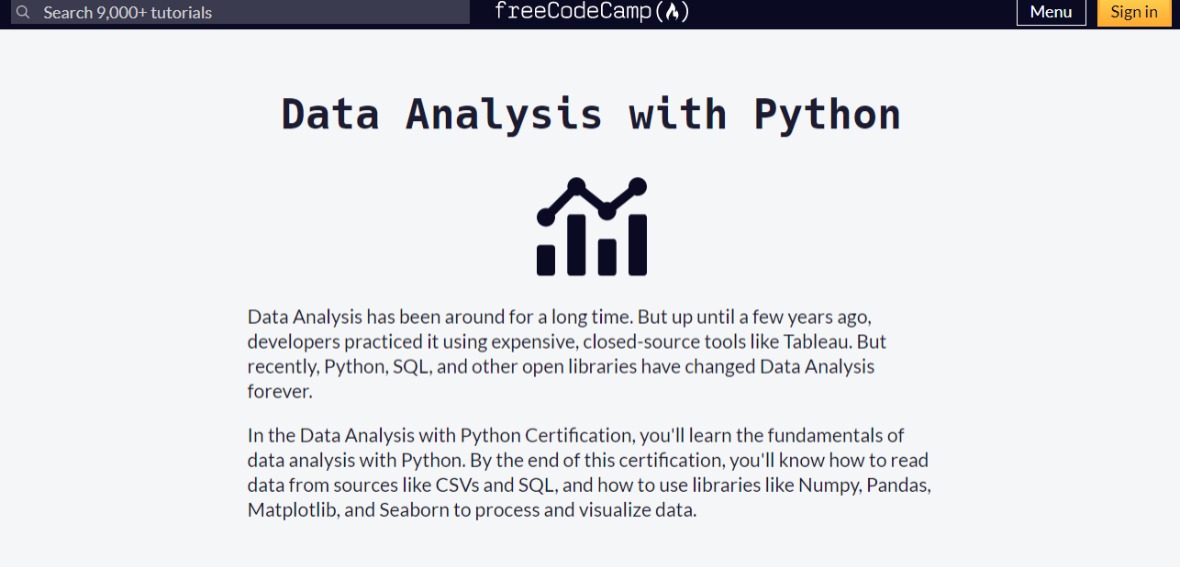Click the rightmost bar of chart icon

637,245
